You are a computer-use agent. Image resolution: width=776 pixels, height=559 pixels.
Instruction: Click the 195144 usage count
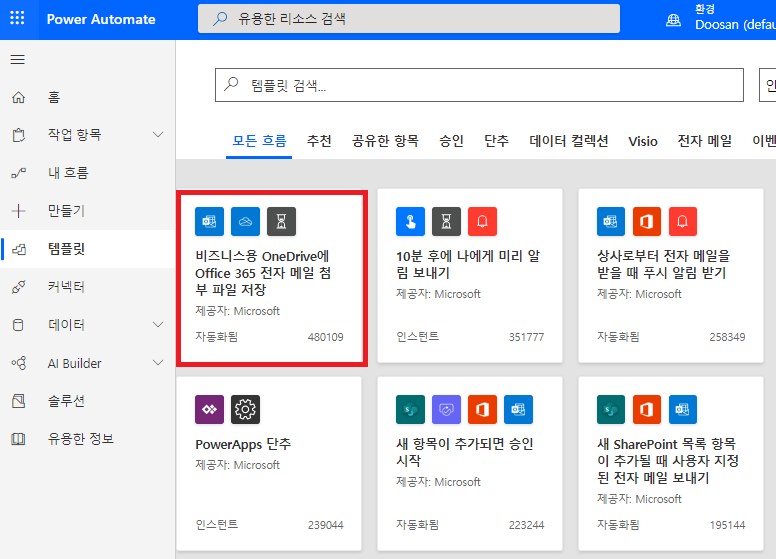point(727,525)
